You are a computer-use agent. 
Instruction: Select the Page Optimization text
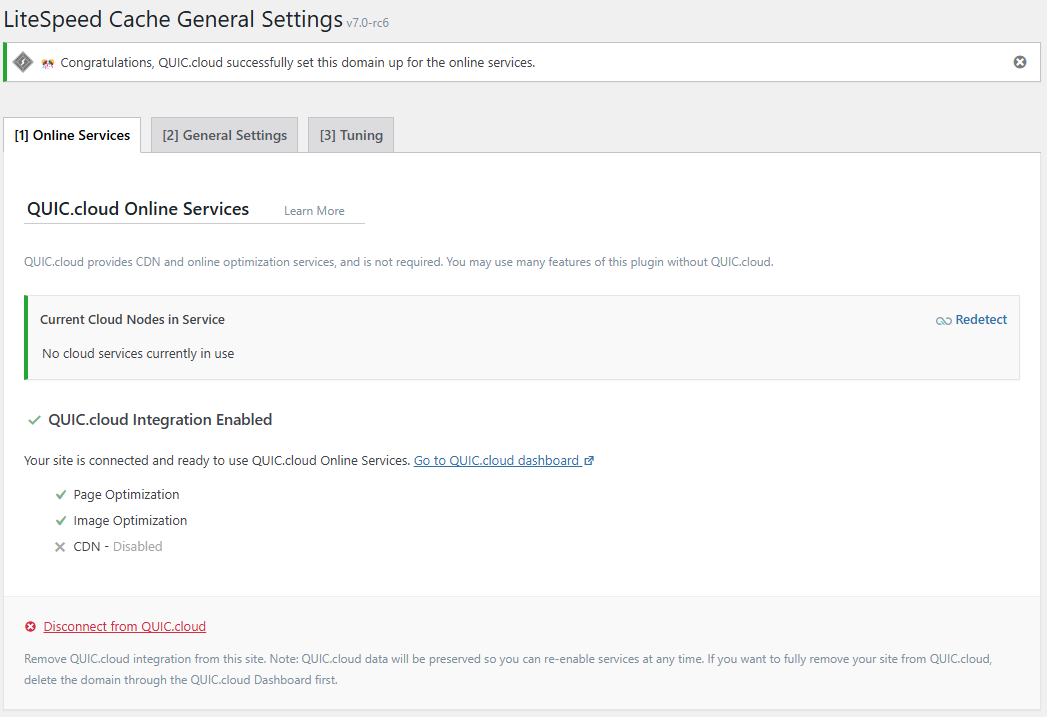[x=126, y=495]
